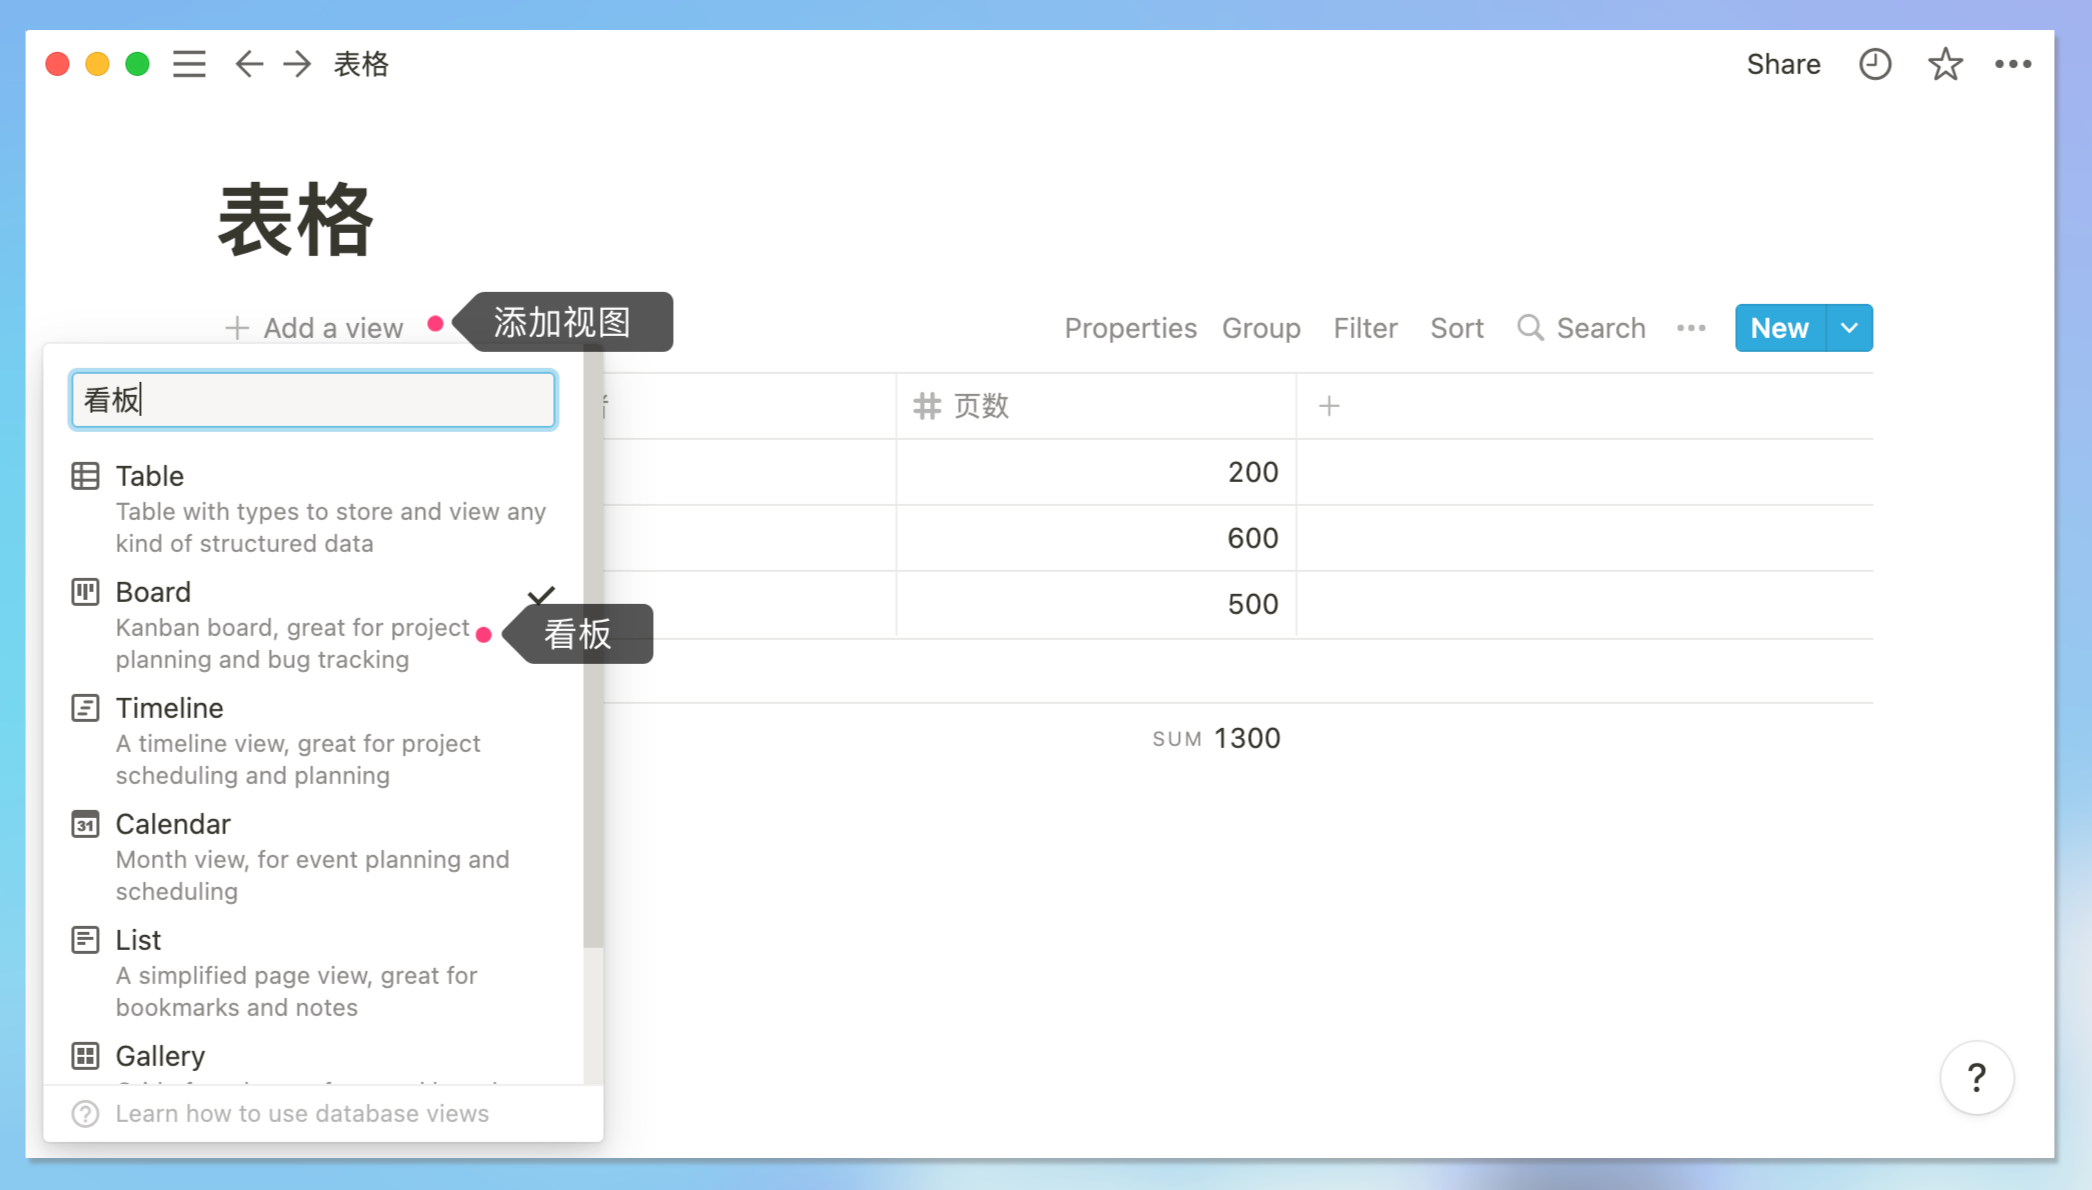
Task: Click the number hash icon in 页数 header
Action: pos(927,406)
